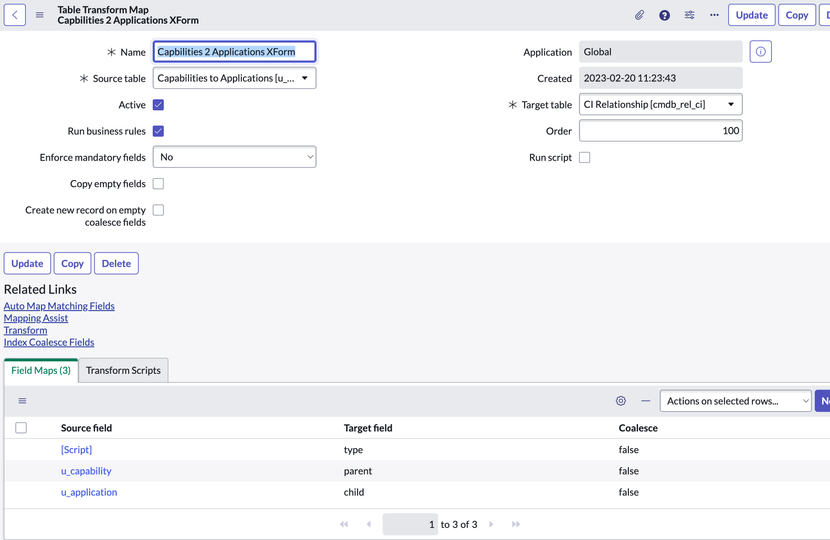This screenshot has width=830, height=540.
Task: Go to next page of field maps
Action: [491, 524]
